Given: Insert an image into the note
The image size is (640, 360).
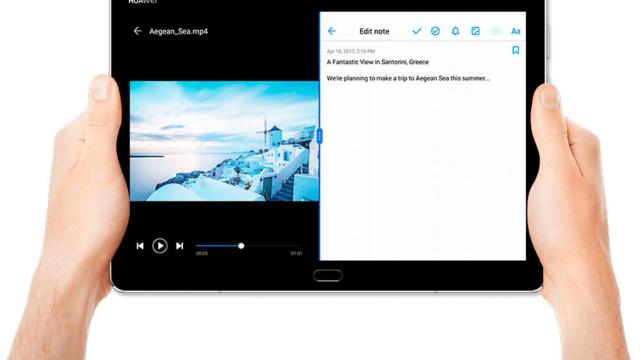Looking at the screenshot, I should coord(476,31).
